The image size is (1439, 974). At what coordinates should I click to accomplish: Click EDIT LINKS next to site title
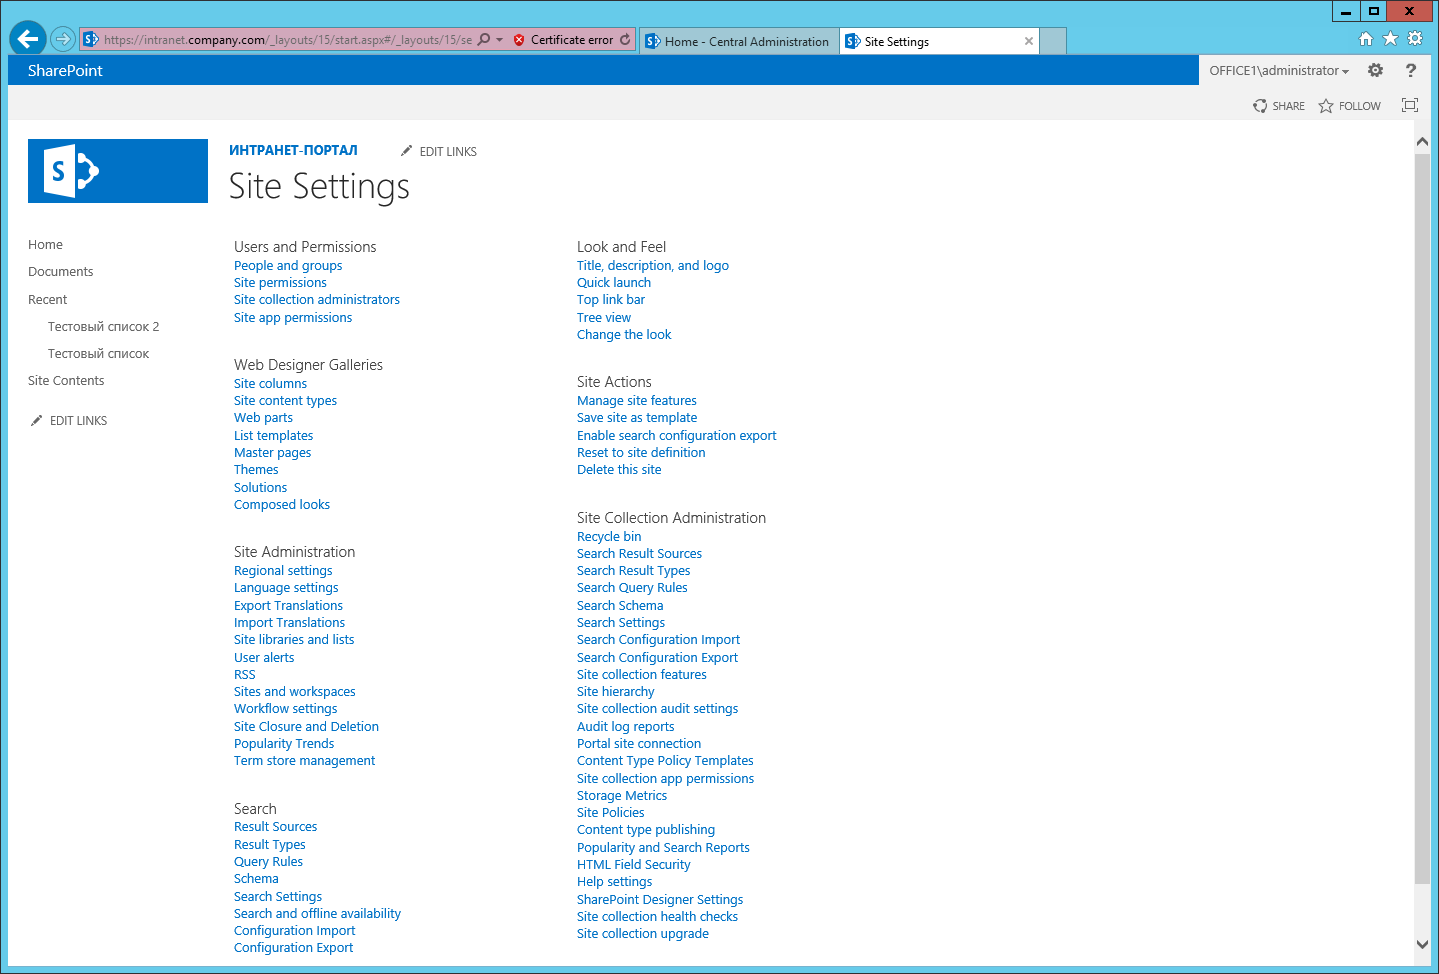[439, 152]
